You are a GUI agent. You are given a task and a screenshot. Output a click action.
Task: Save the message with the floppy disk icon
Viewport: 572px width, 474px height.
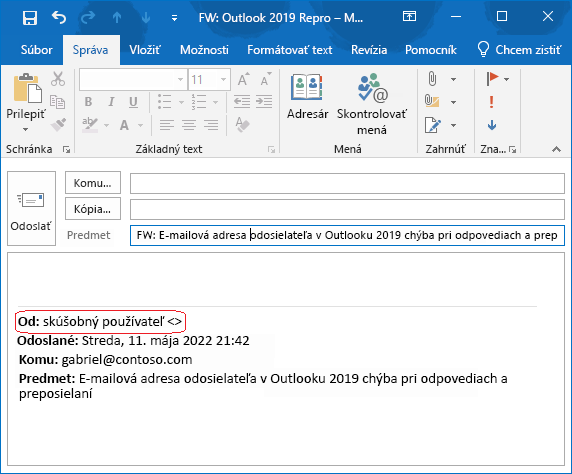30,17
